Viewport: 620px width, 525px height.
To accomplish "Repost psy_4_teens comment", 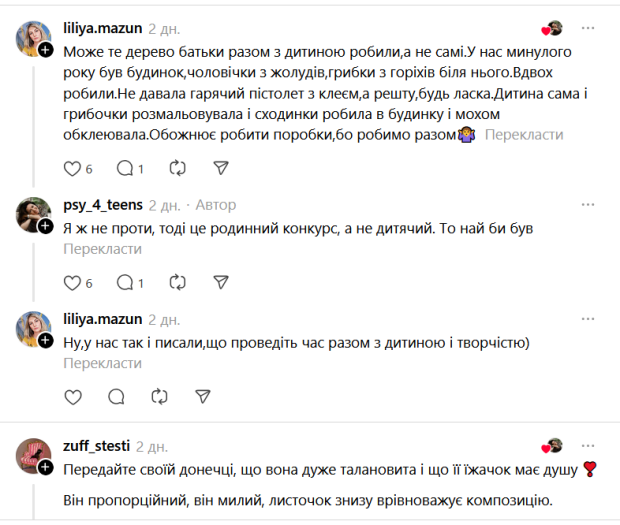I will click(178, 282).
